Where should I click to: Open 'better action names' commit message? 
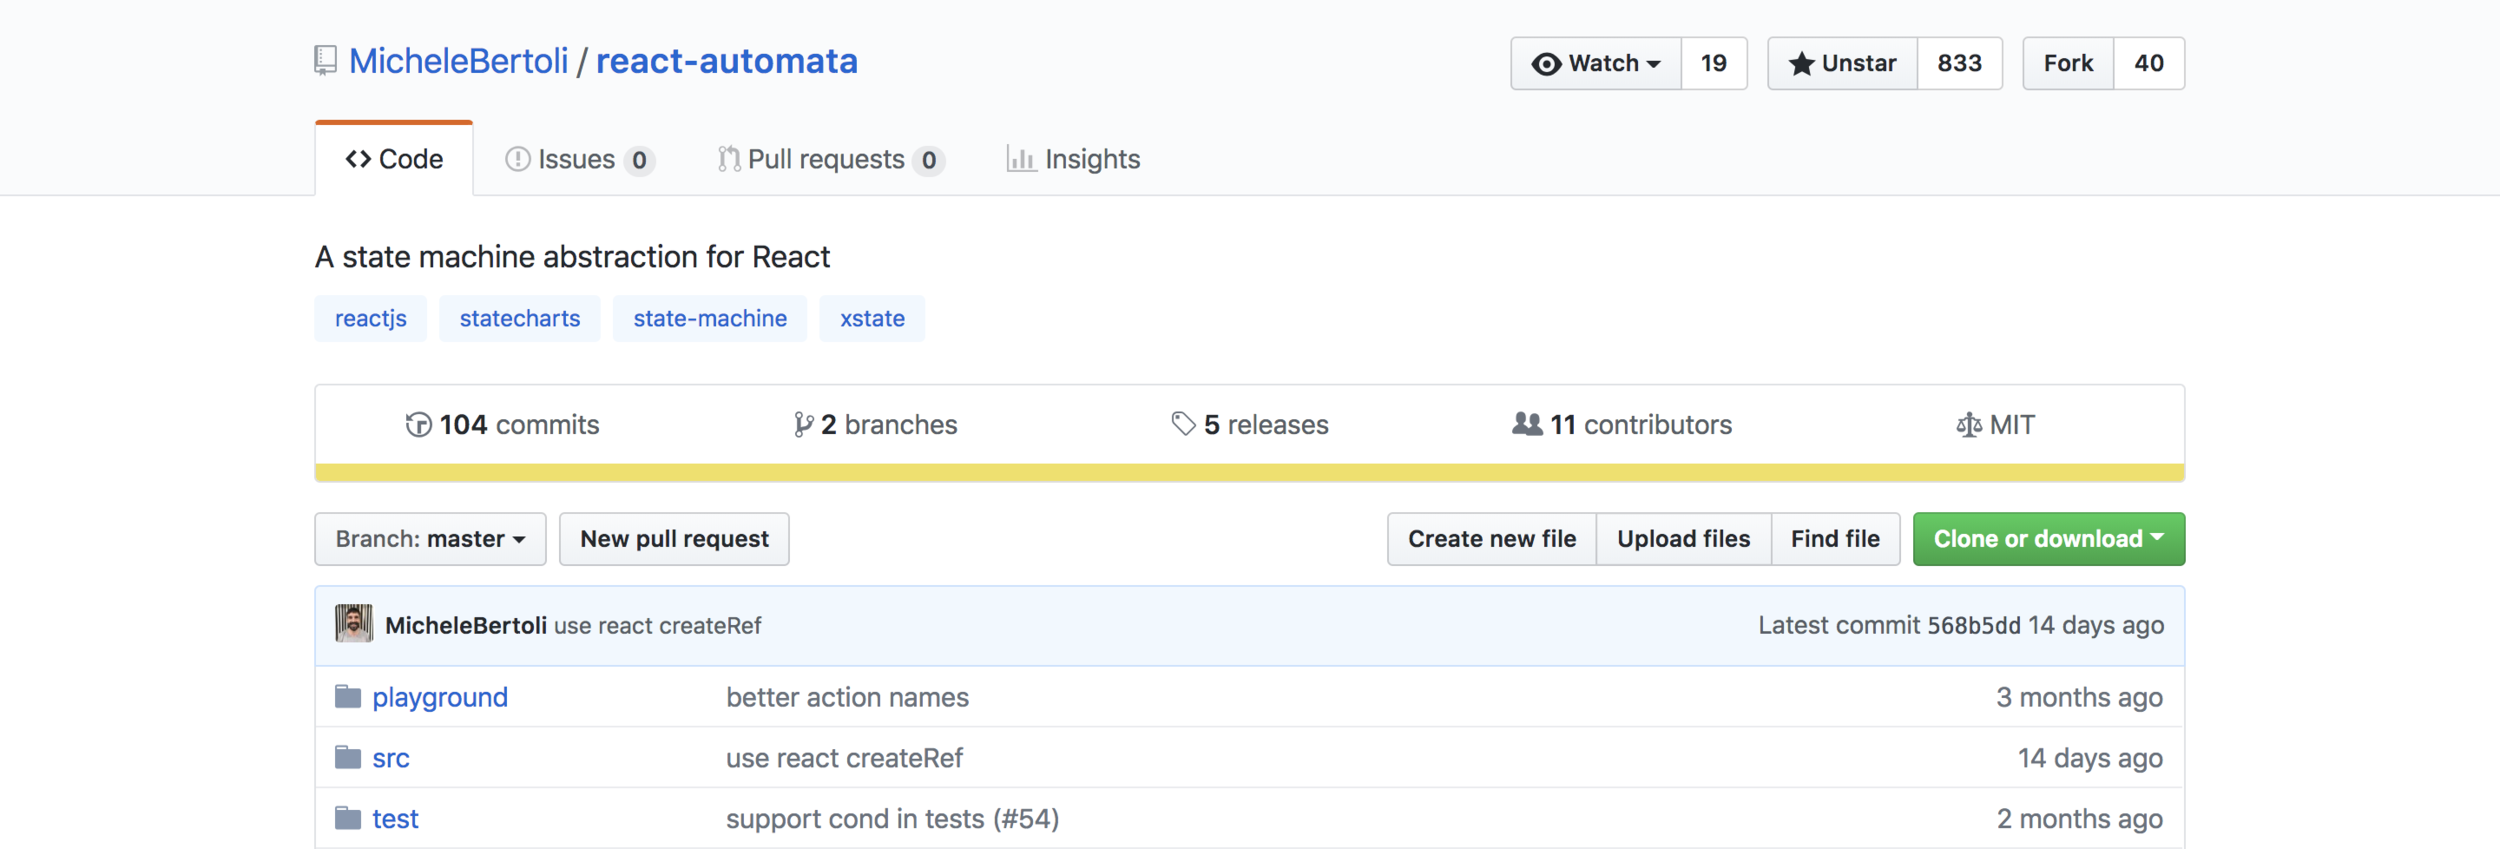847,697
